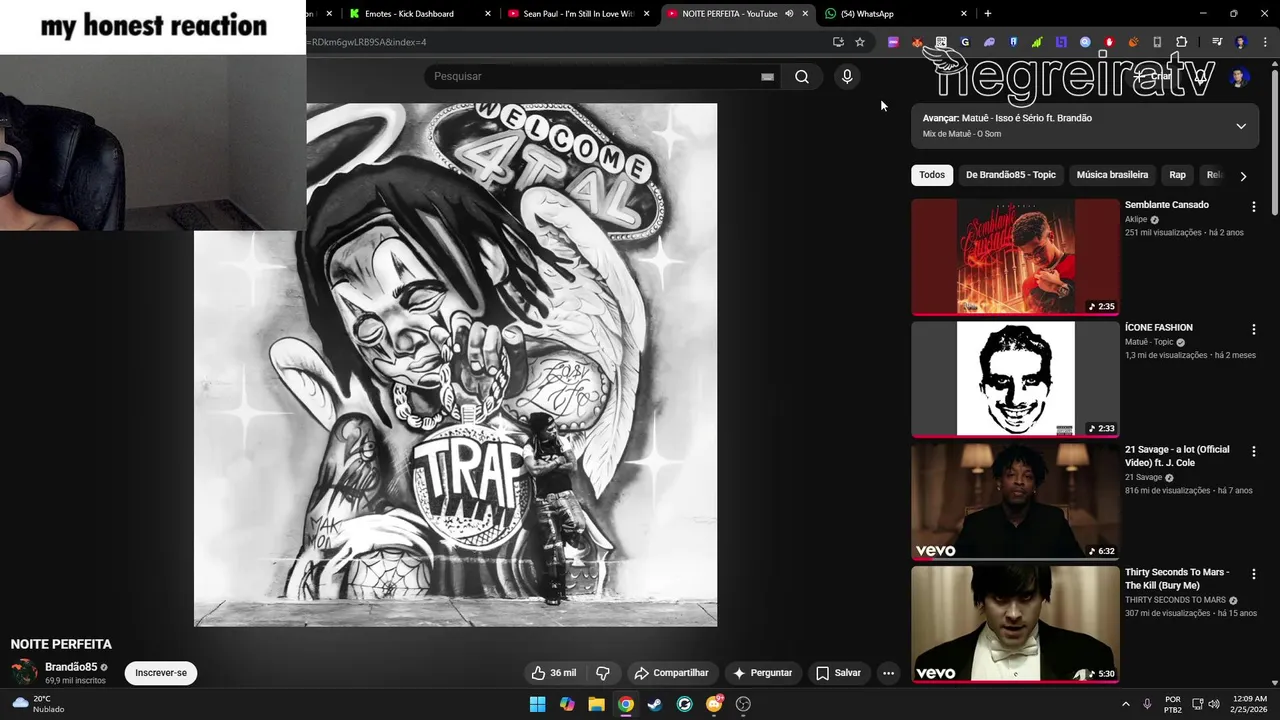Open the clock showing 12:09 AM
1280x720 pixels.
(x=1250, y=704)
